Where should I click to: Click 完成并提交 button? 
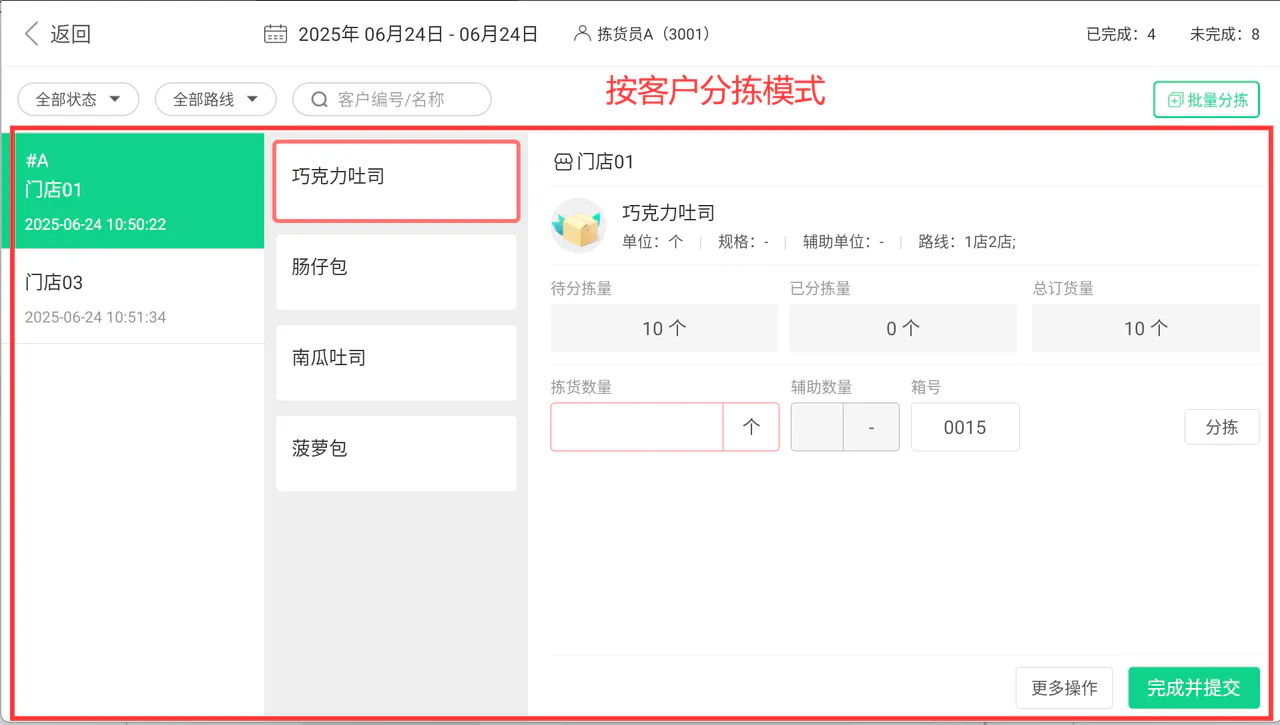[x=1194, y=688]
